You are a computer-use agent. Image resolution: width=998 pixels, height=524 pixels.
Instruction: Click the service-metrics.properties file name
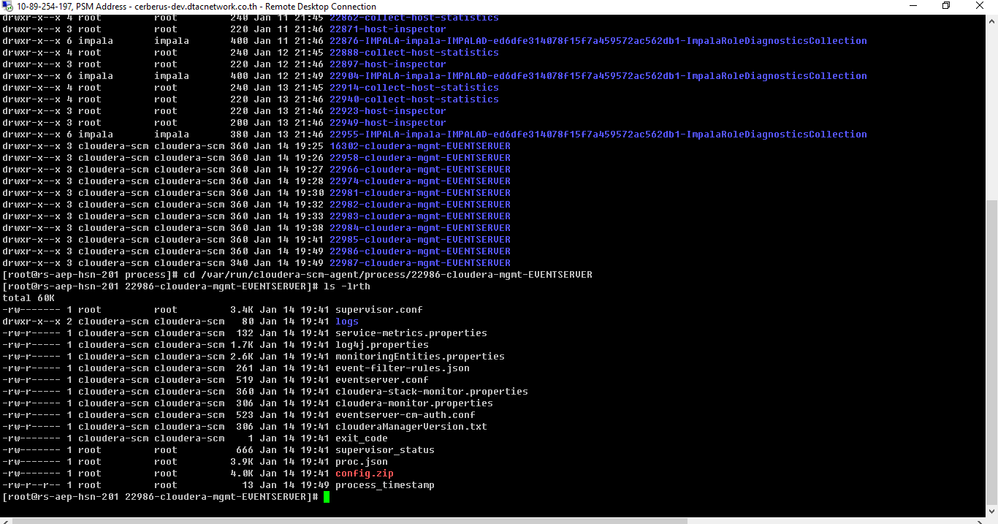pyautogui.click(x=411, y=333)
